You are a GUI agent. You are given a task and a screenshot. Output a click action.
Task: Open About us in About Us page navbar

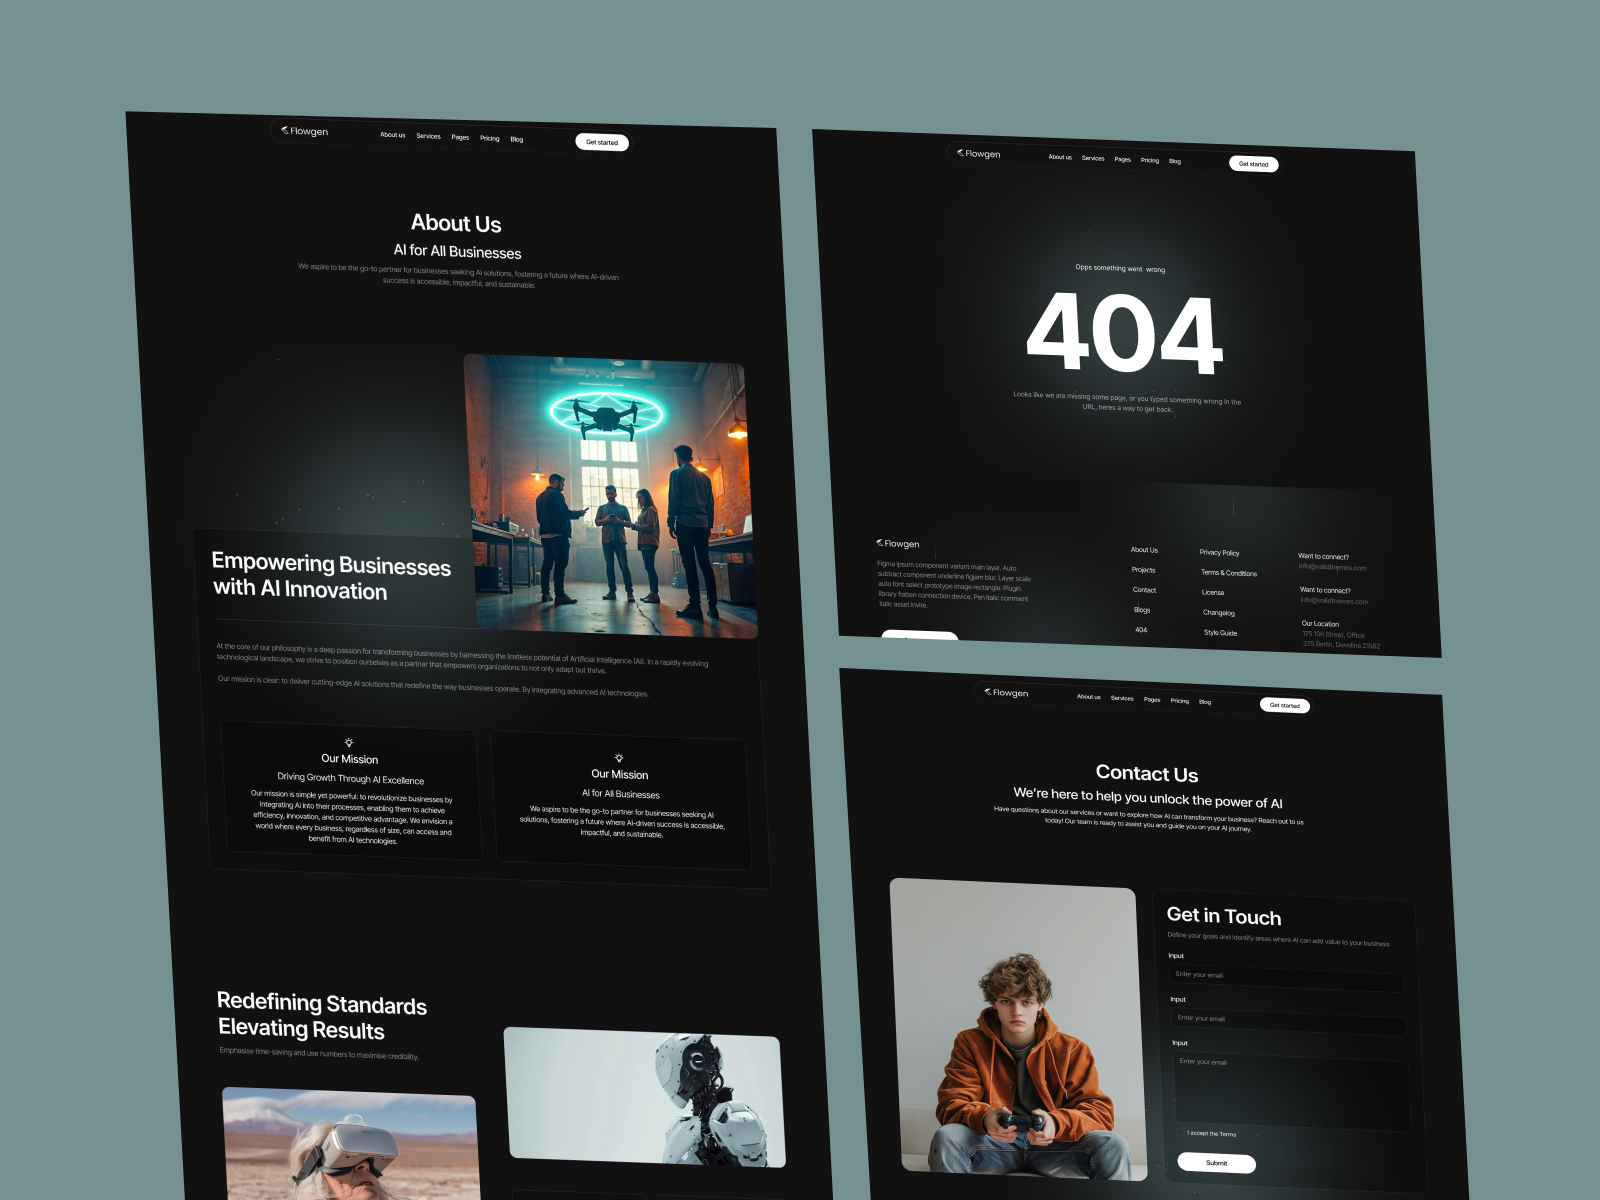(x=393, y=135)
